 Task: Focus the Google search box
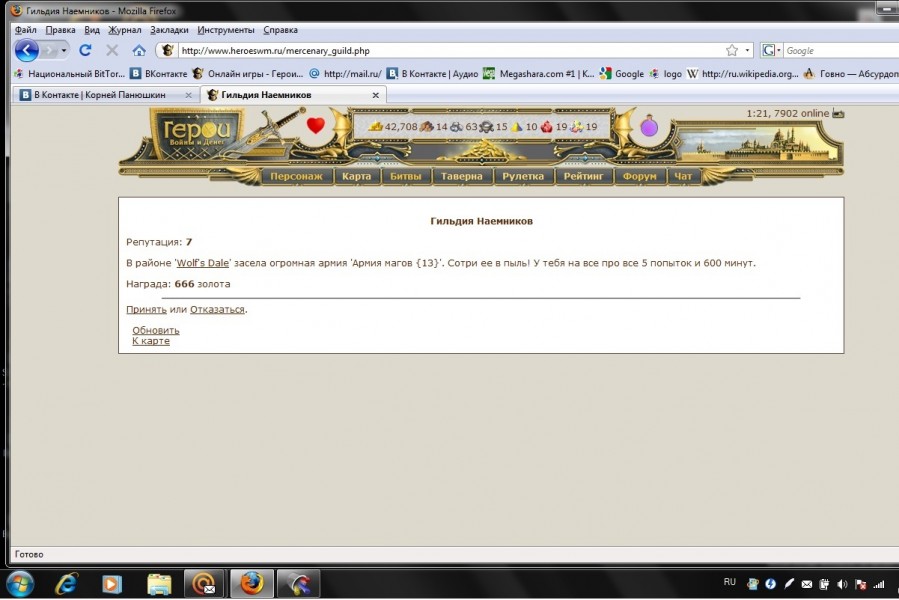tap(842, 50)
